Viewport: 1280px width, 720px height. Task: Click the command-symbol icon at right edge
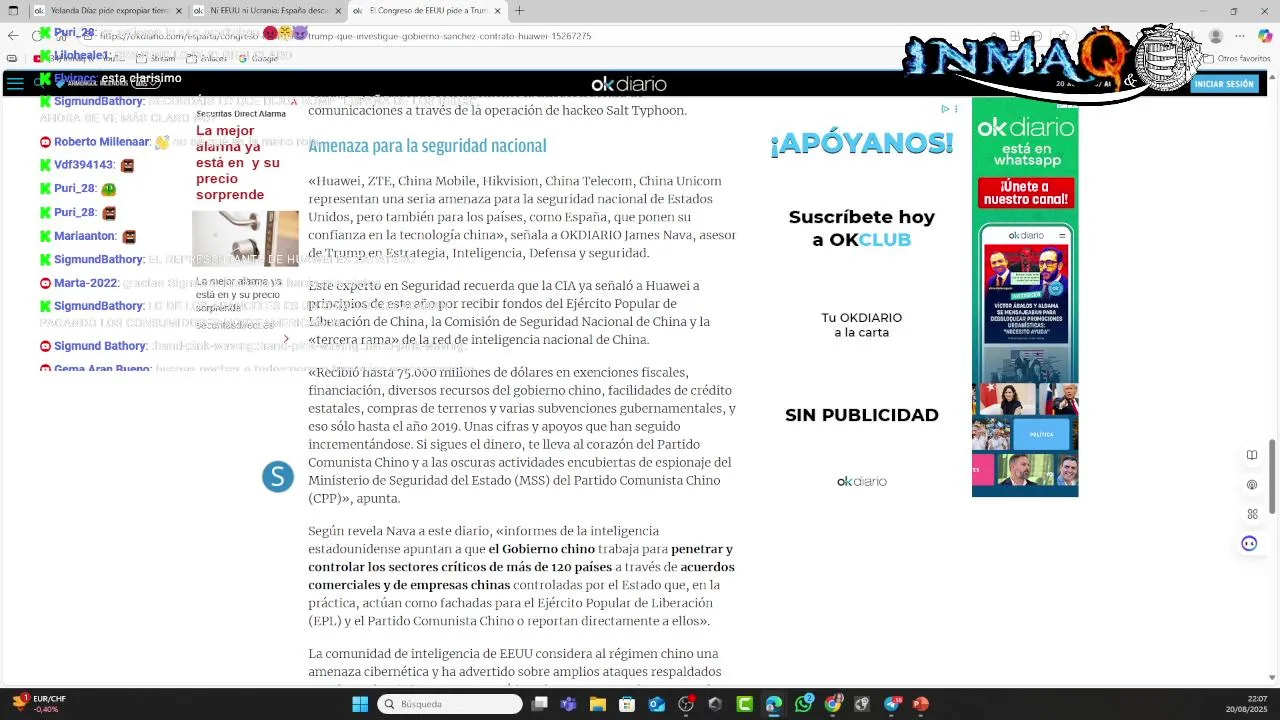pyautogui.click(x=1251, y=514)
